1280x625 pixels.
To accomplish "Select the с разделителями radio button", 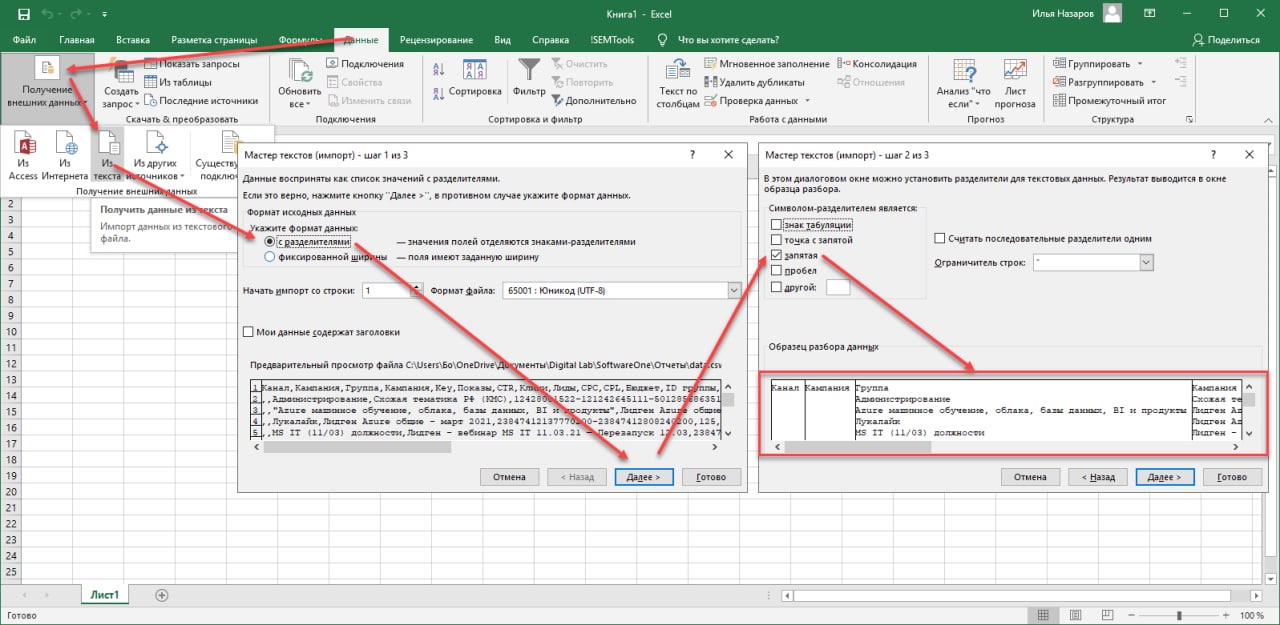I will (x=270, y=242).
